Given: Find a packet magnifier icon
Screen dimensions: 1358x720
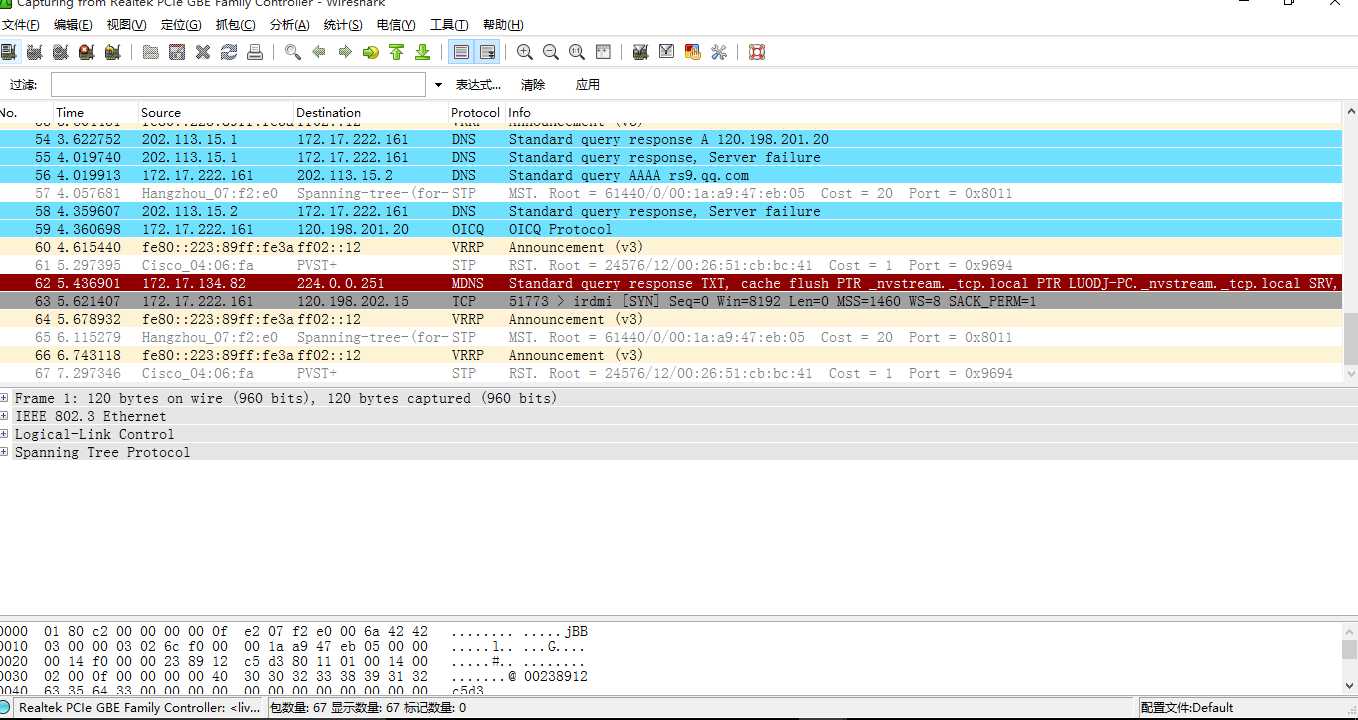Looking at the screenshot, I should coord(293,52).
